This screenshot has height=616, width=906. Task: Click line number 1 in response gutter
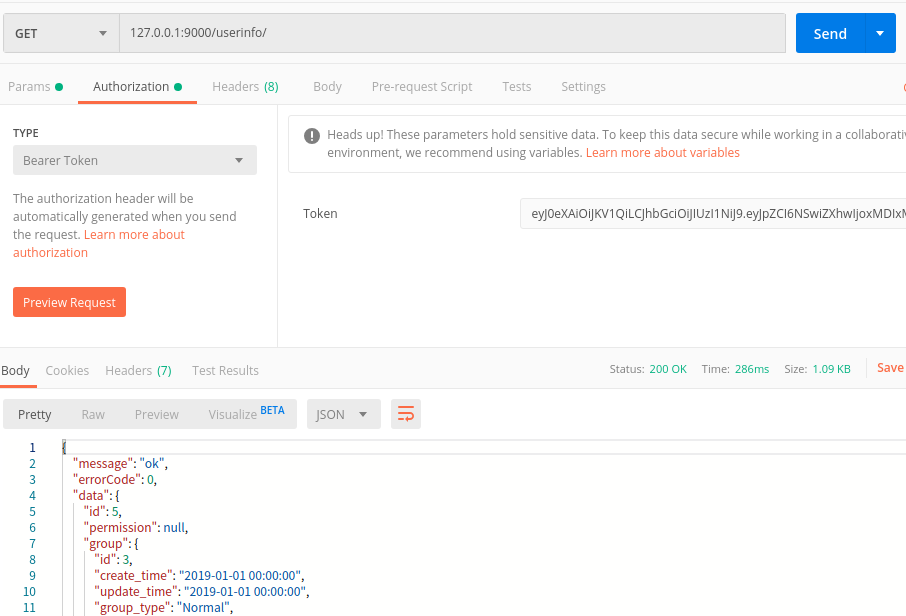32,447
